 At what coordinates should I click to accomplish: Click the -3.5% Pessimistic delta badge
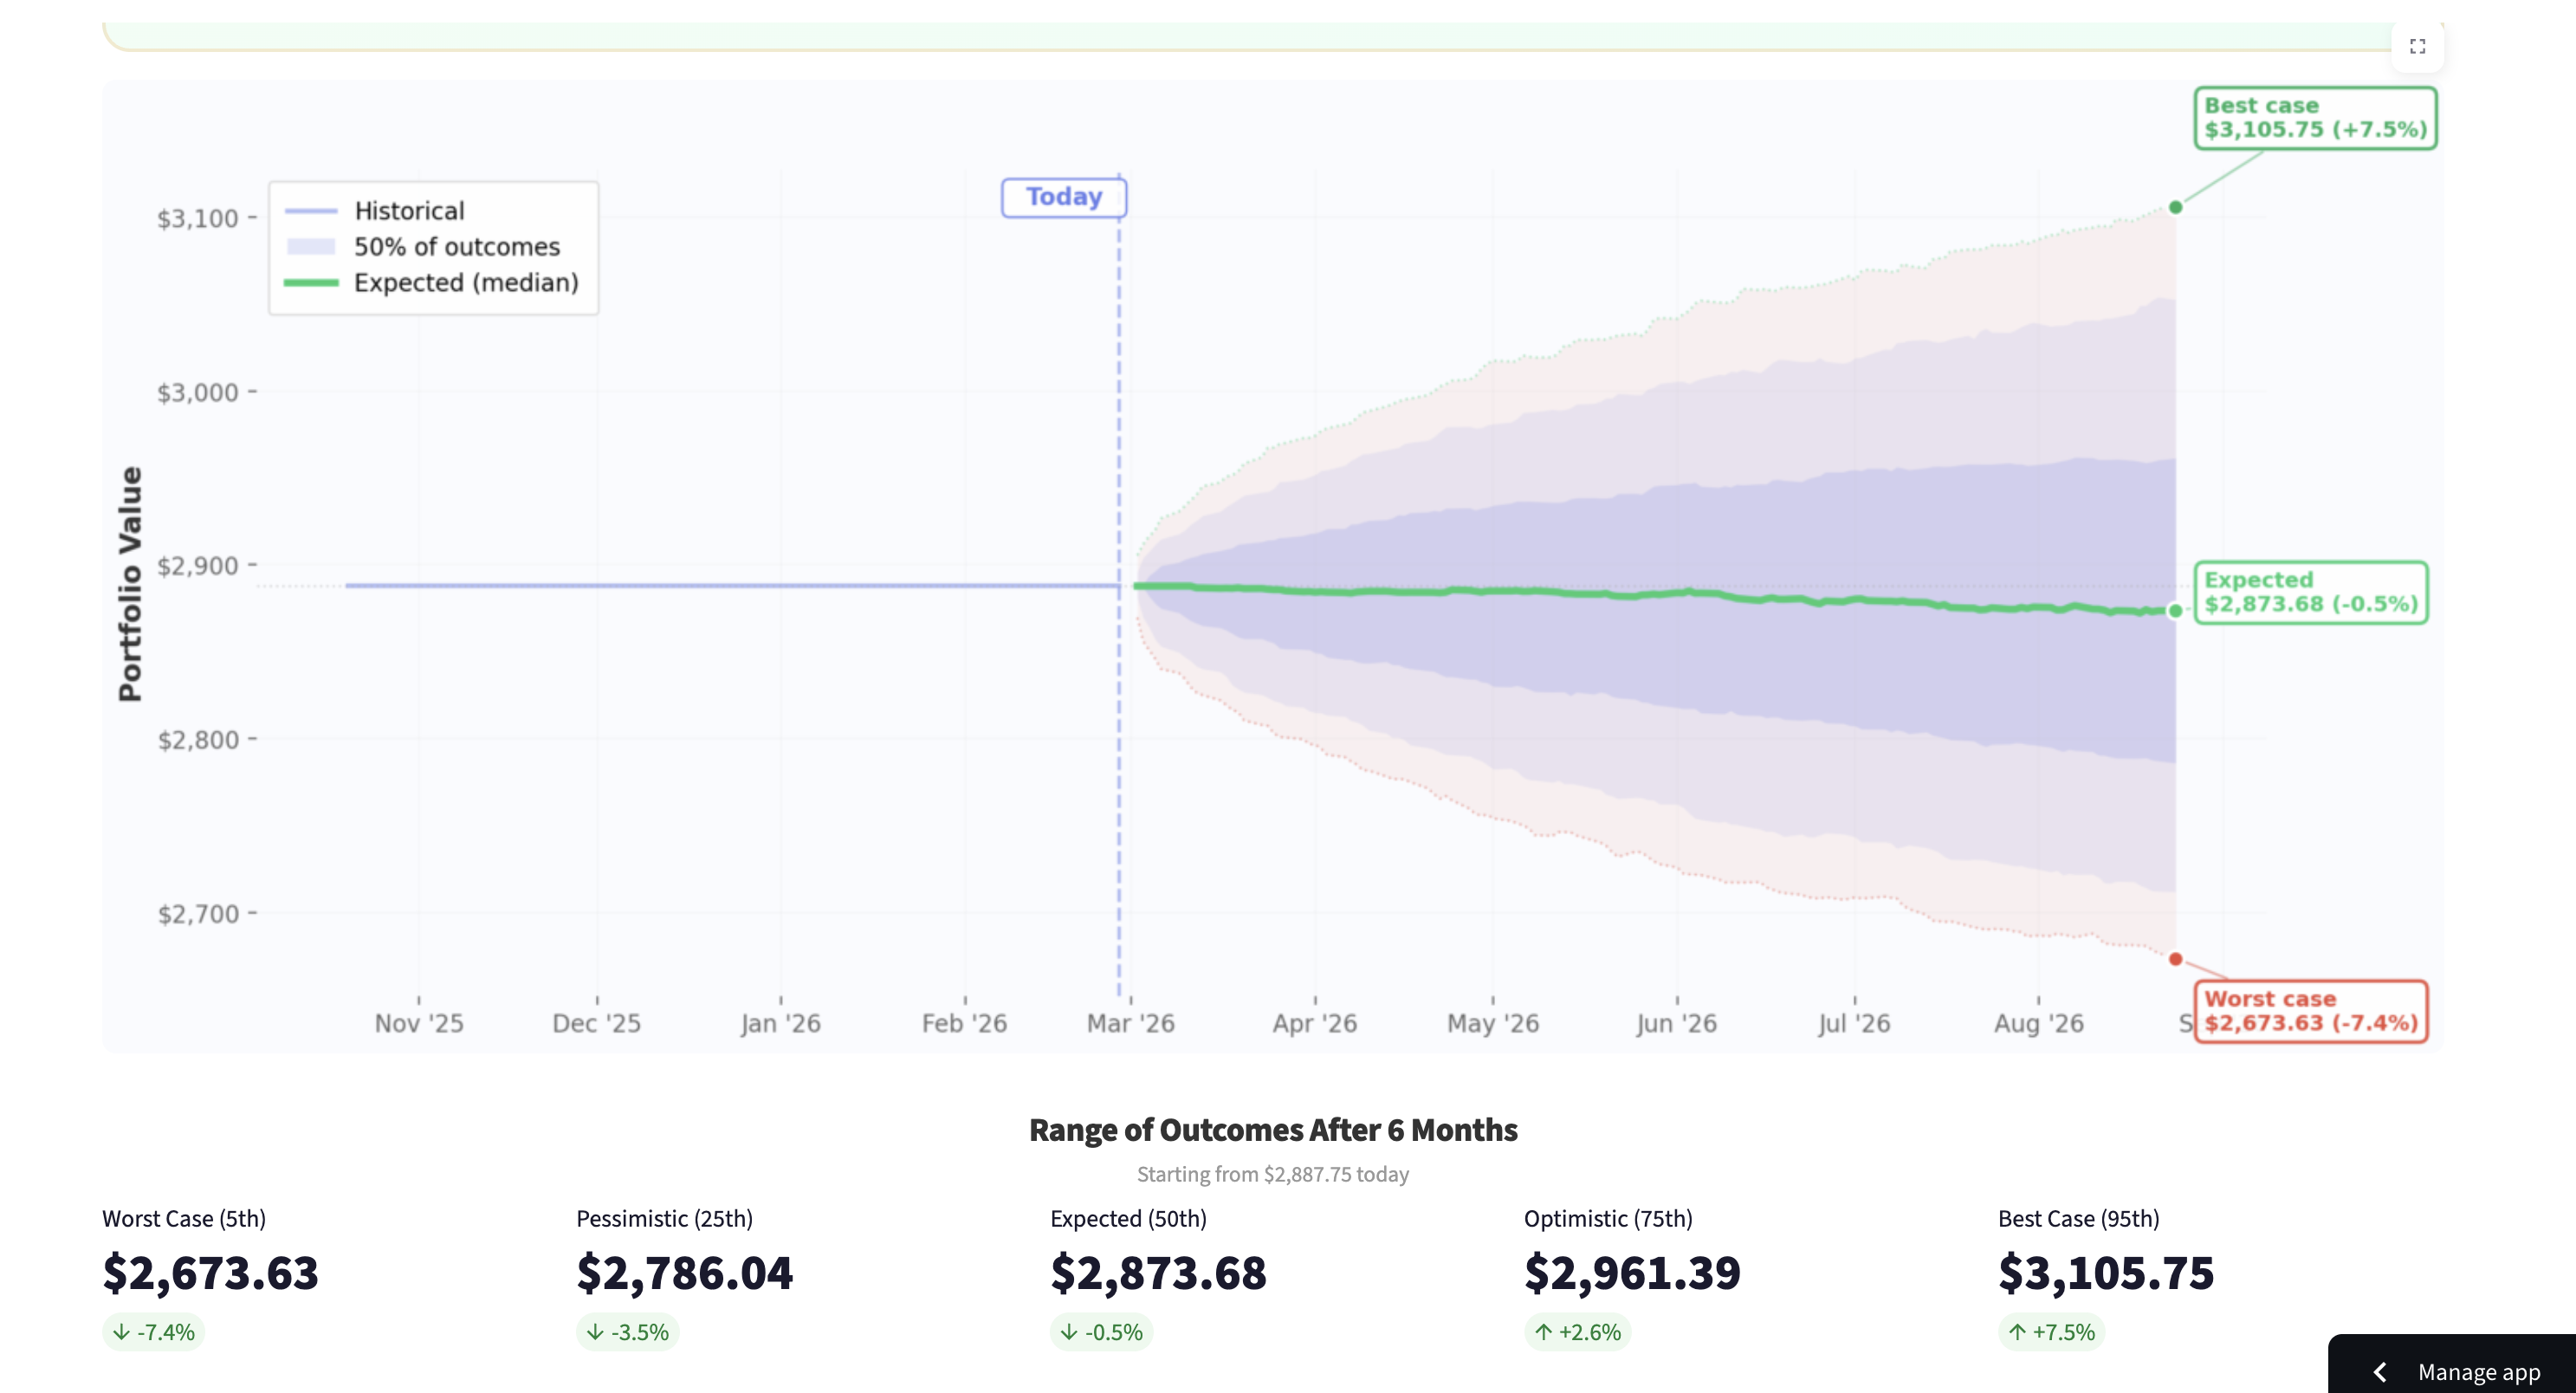[x=627, y=1332]
